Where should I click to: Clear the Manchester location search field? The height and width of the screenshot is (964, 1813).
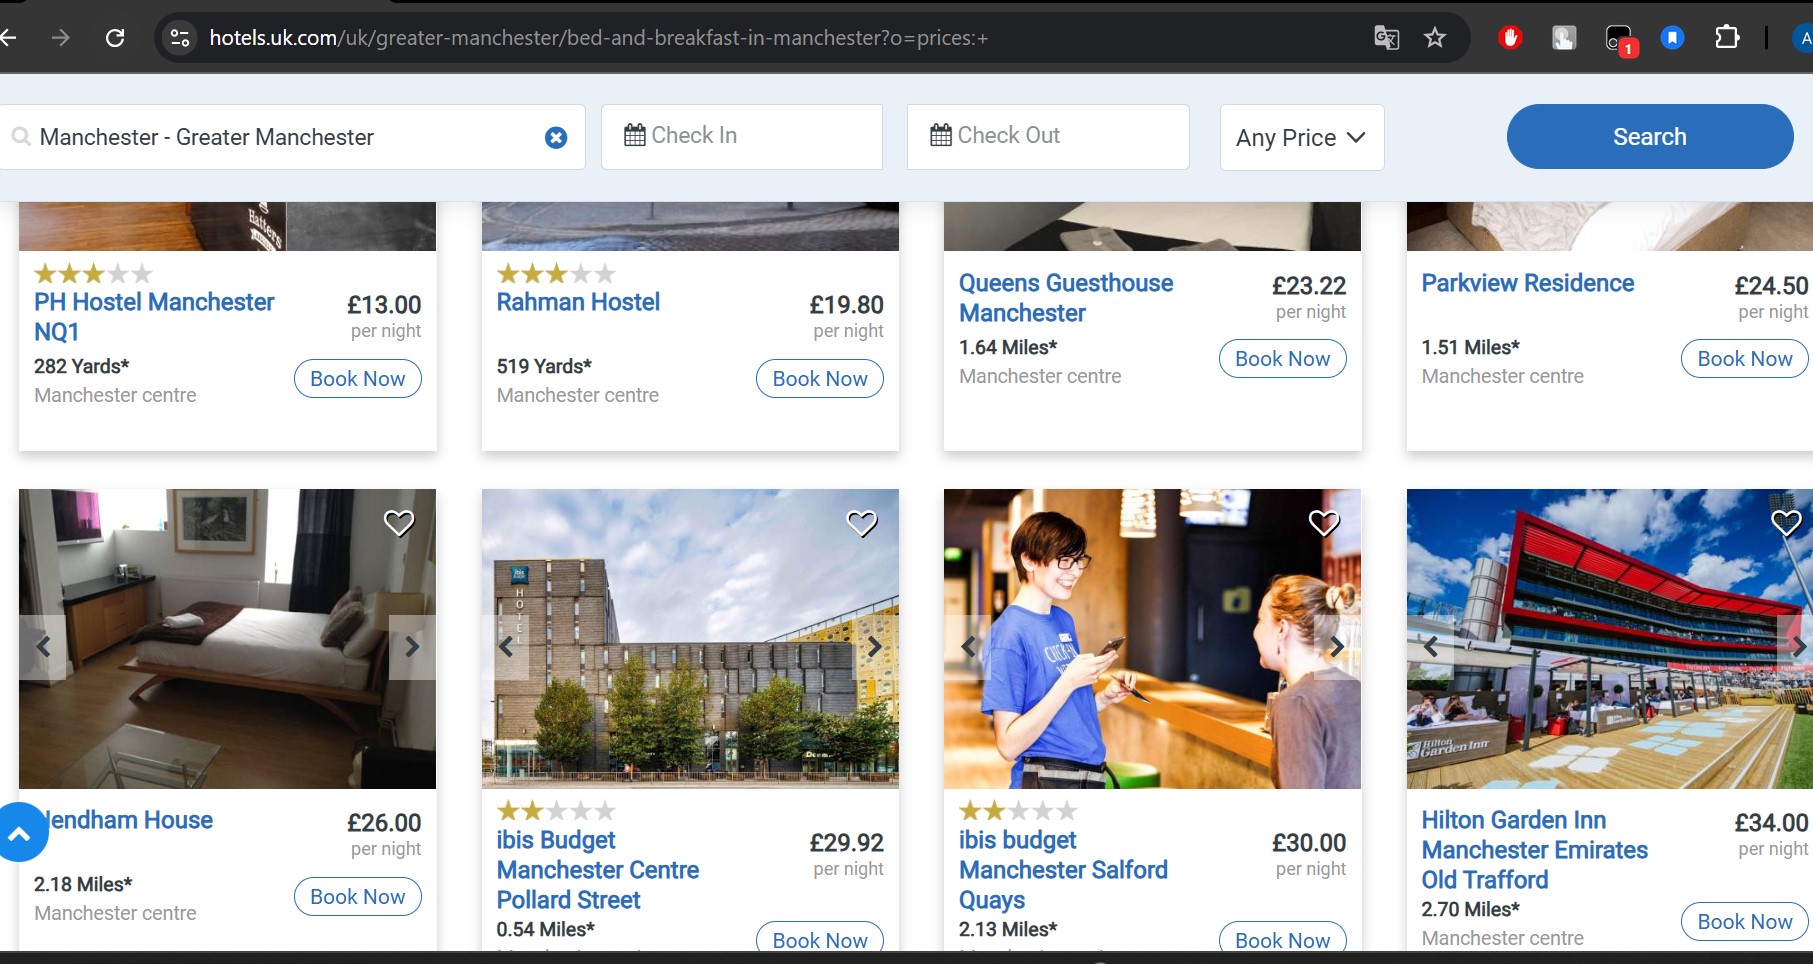556,138
